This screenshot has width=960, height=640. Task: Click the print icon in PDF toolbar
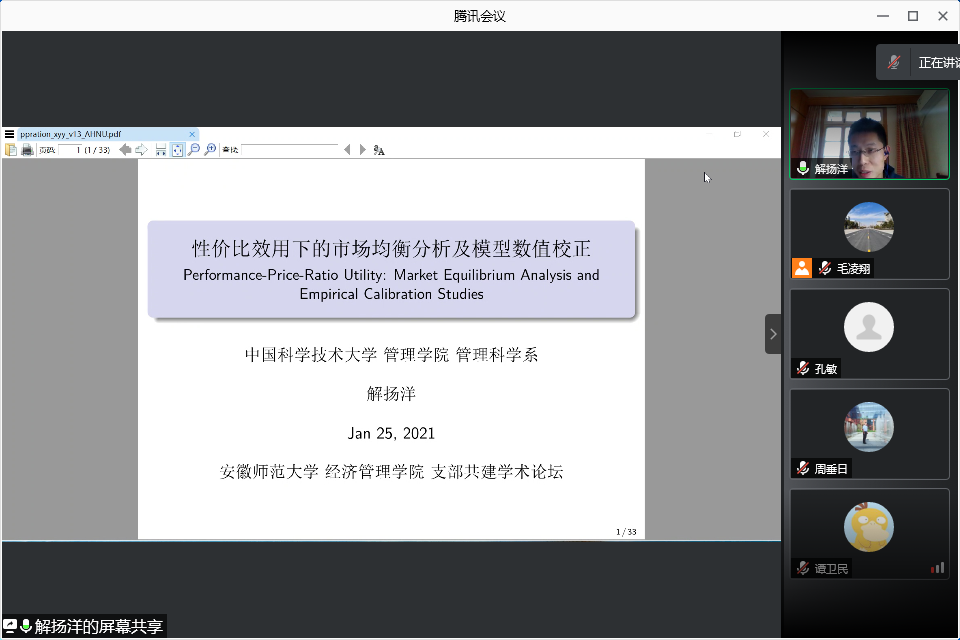click(27, 150)
